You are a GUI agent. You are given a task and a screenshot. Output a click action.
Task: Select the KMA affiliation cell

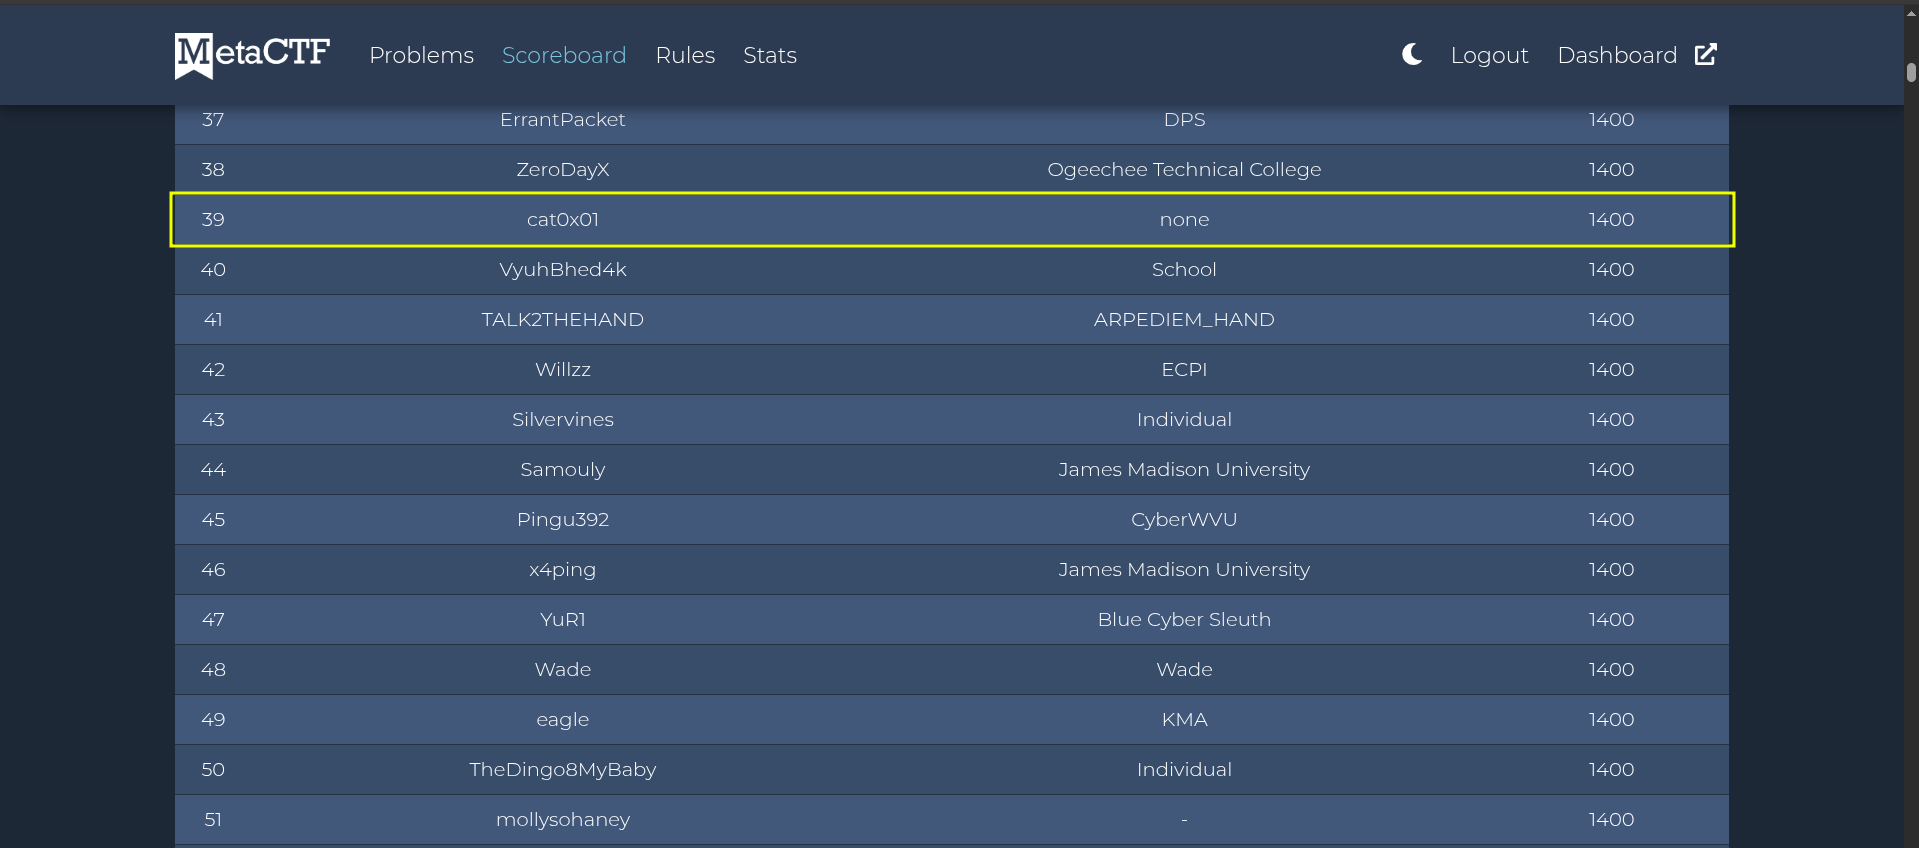[x=1184, y=720]
